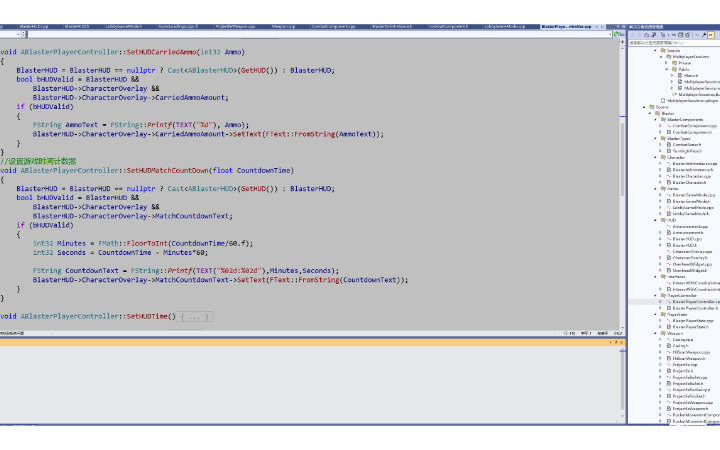Switch to BlasterHUD.cpp editor tab
This screenshot has height=450, width=720.
(34, 27)
